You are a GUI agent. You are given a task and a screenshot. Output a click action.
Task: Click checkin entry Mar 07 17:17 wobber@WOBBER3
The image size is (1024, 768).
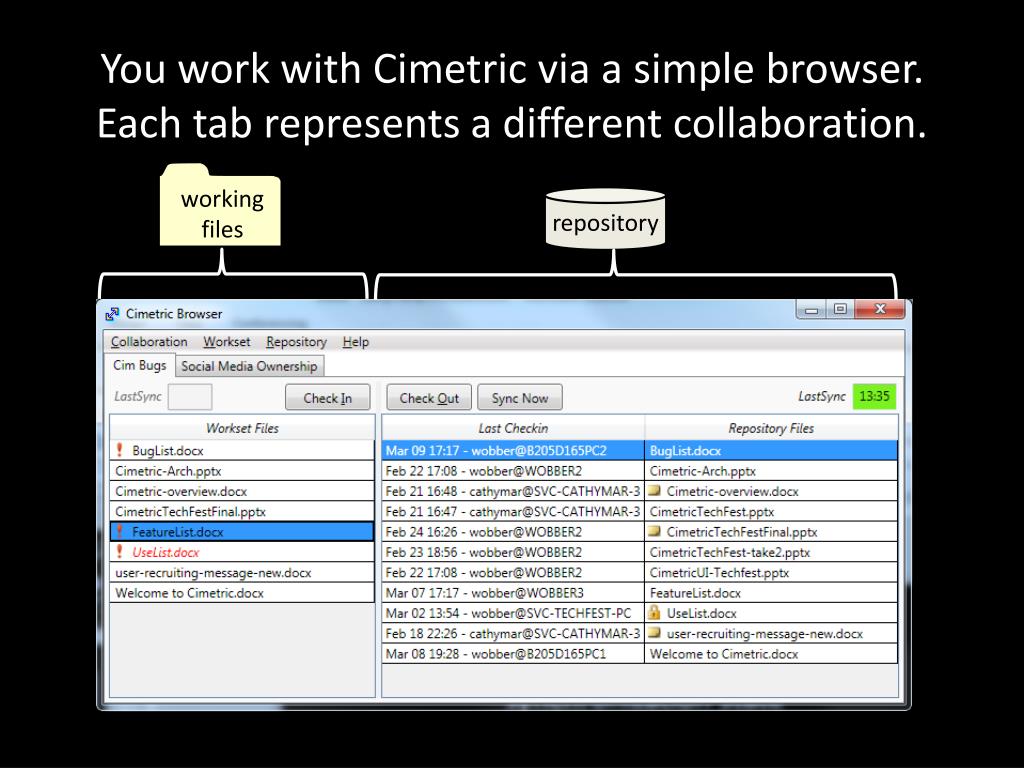[x=513, y=593]
